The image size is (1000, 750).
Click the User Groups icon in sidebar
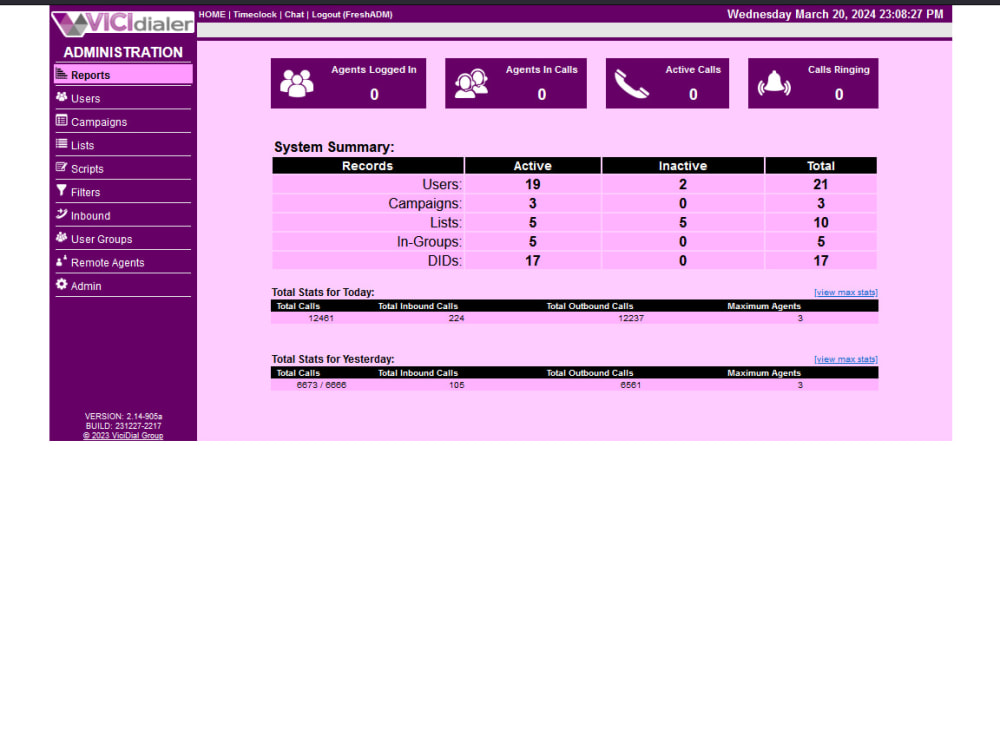pyautogui.click(x=61, y=237)
